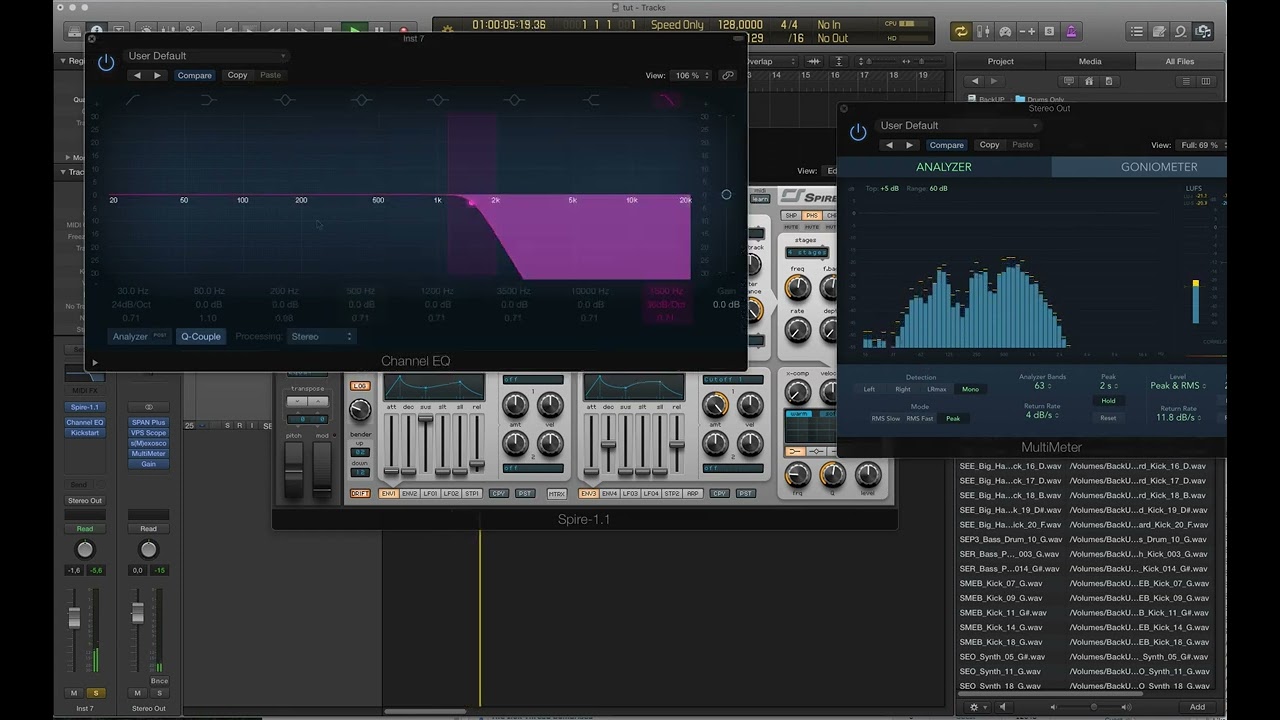Toggle the Q-Couple button in Channel EQ
1280x720 pixels.
coord(201,337)
